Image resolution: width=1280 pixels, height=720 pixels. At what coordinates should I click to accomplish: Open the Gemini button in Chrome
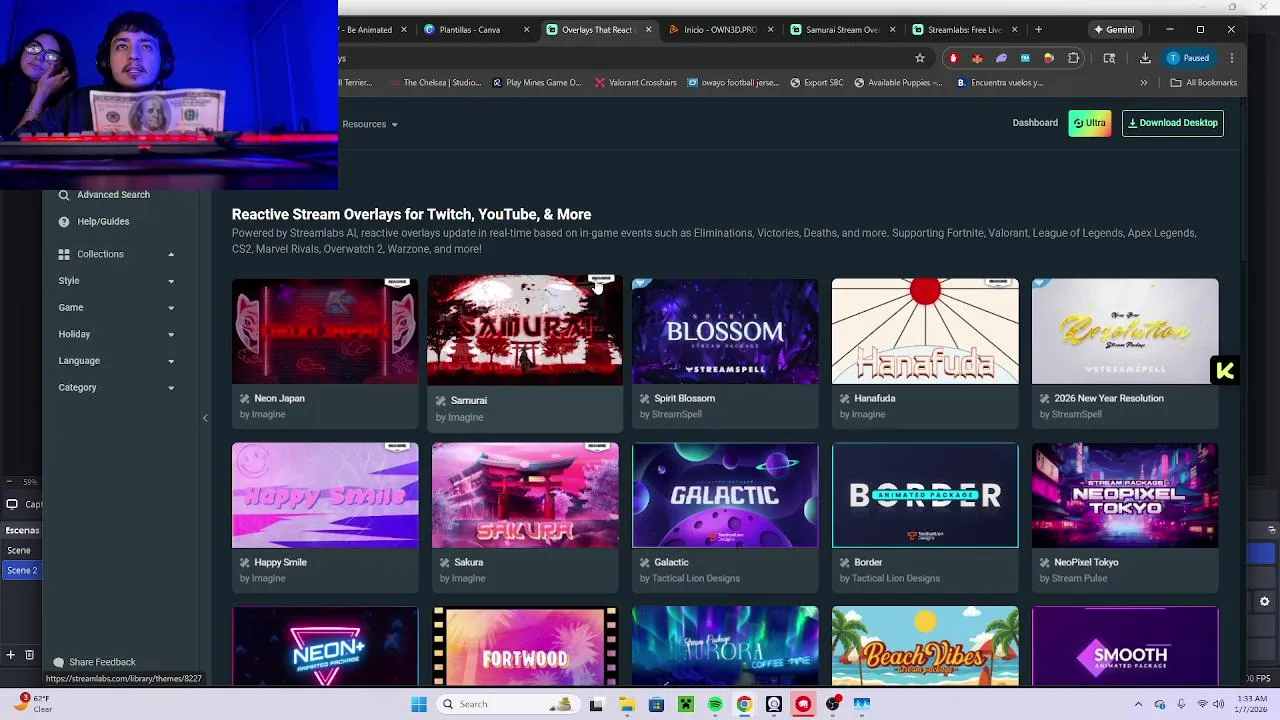[1113, 30]
